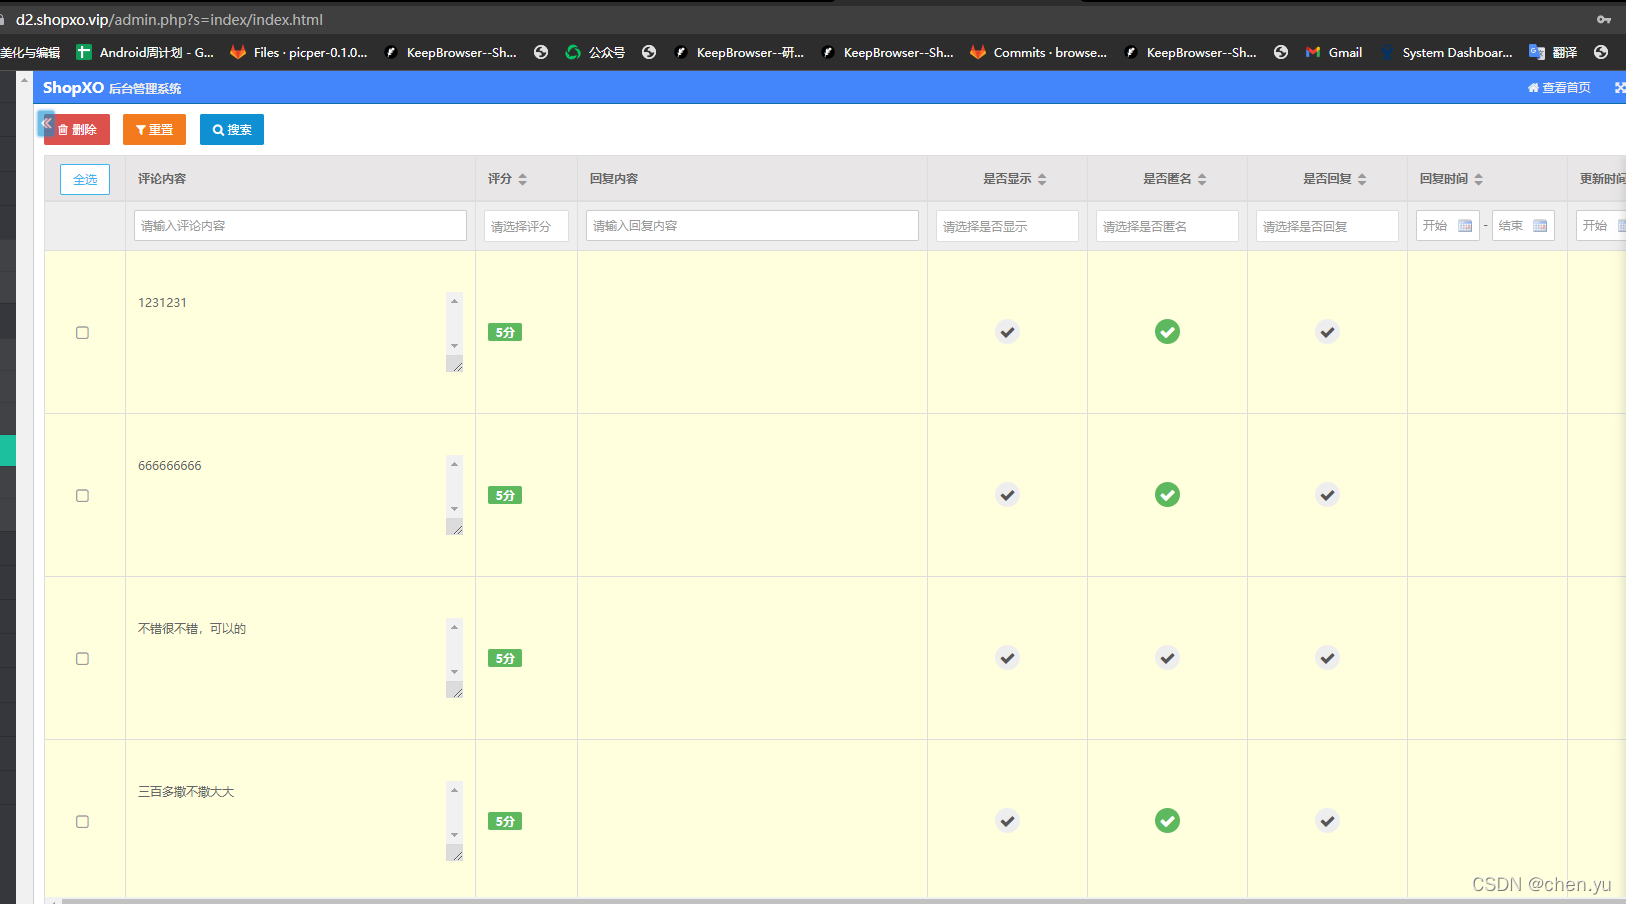Click the blue 搜索 search button
This screenshot has width=1626, height=904.
(x=232, y=130)
